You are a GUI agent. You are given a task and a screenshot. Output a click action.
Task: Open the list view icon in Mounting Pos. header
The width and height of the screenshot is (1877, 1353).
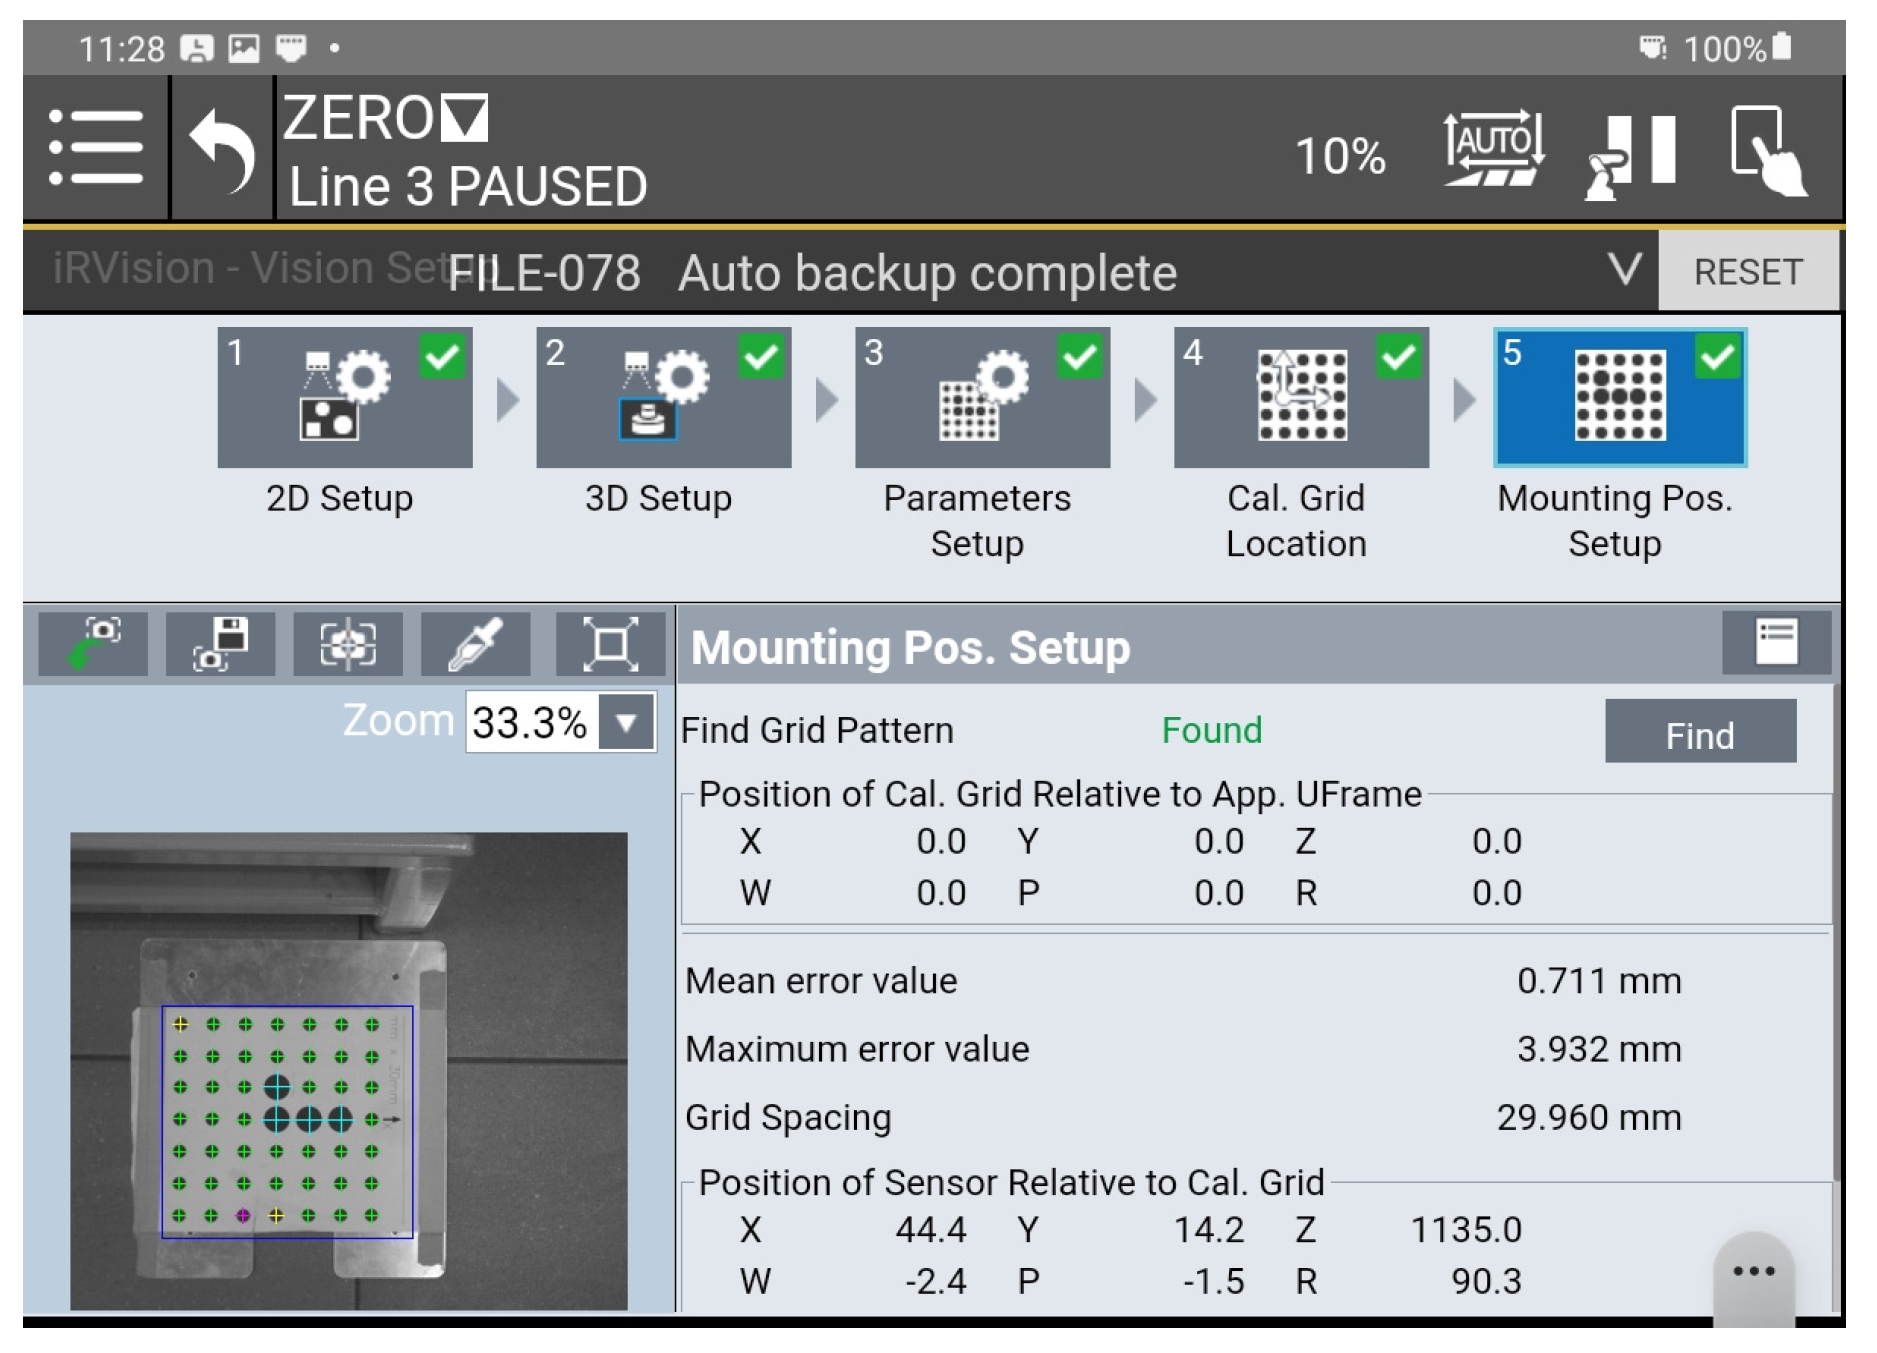1776,642
